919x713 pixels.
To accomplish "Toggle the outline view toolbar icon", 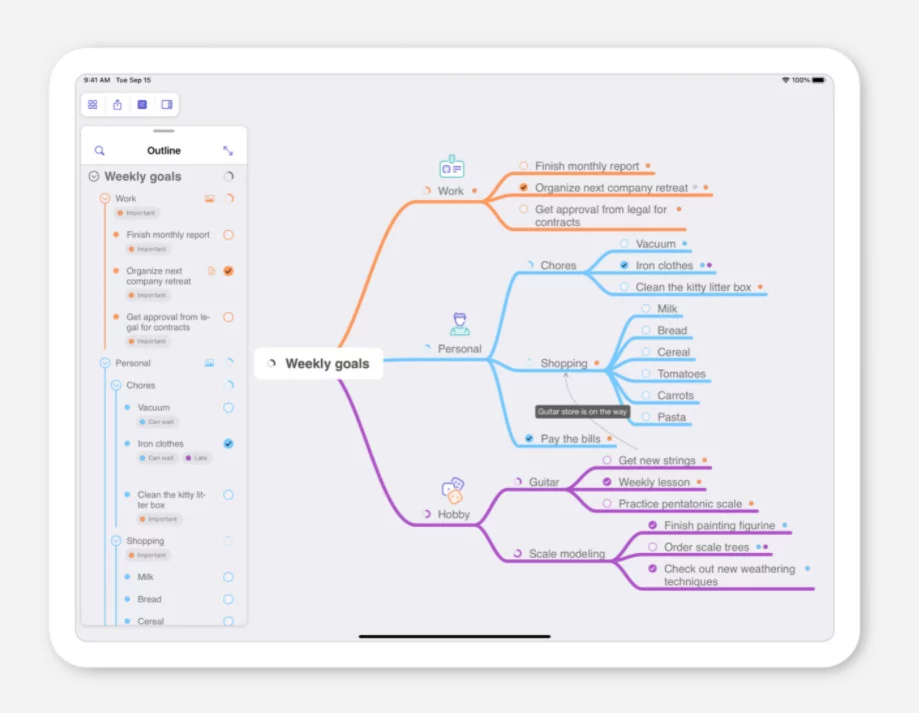I will point(142,105).
